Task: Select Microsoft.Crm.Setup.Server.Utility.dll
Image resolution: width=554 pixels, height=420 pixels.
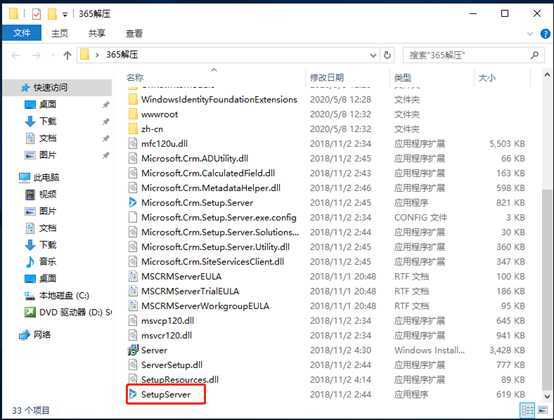Action: coord(216,247)
